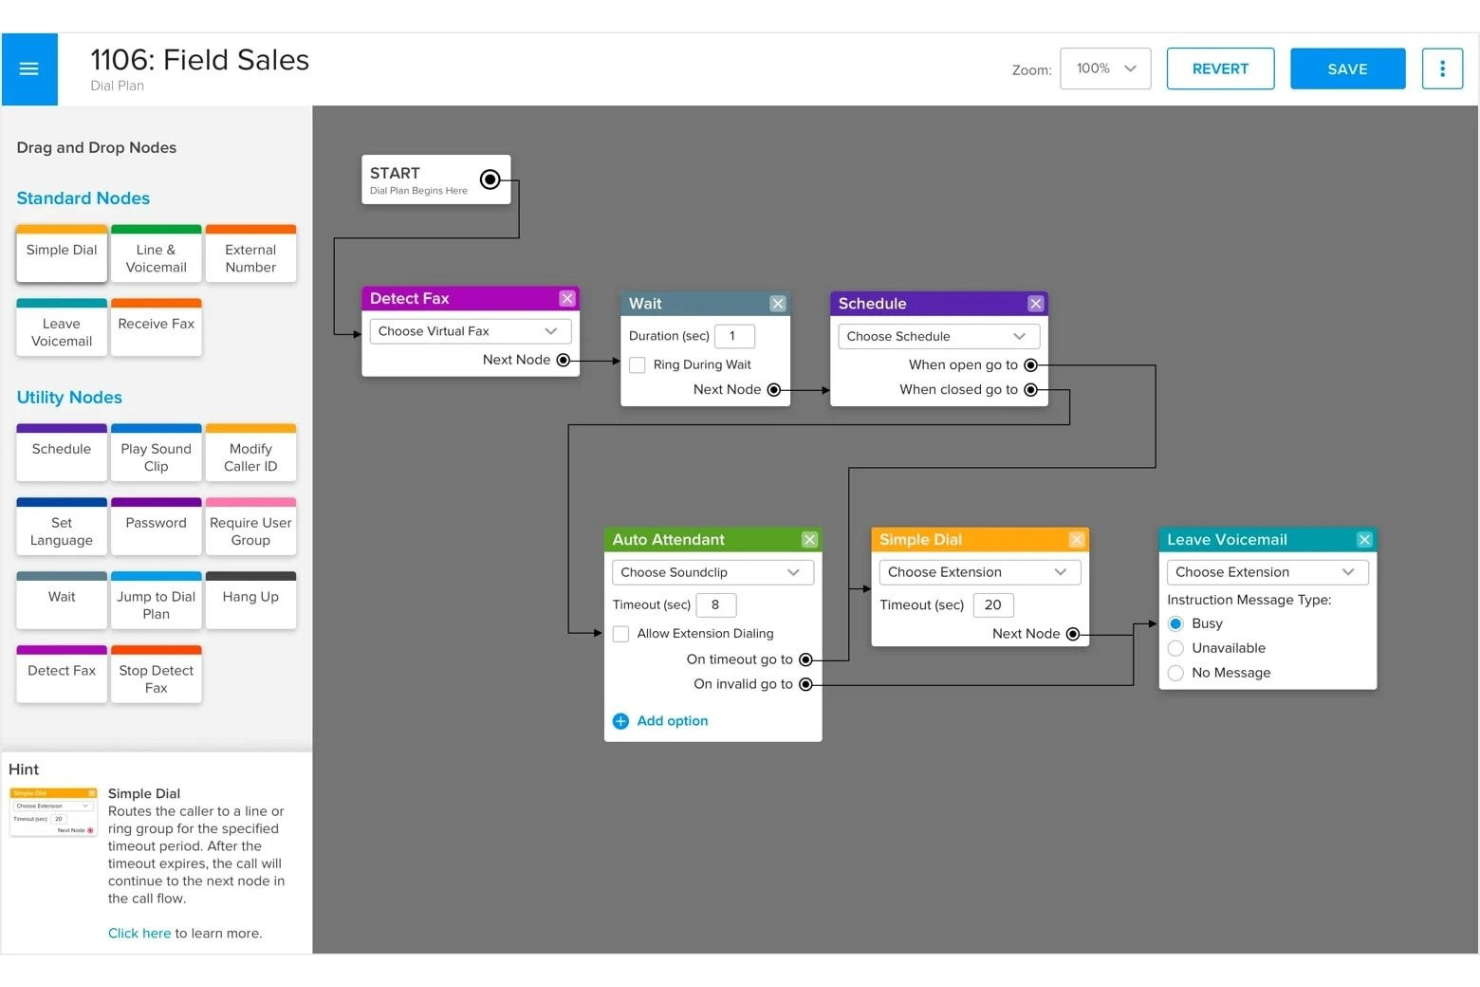This screenshot has width=1480, height=987.
Task: Open the three-dot menu near Save
Action: pyautogui.click(x=1441, y=68)
